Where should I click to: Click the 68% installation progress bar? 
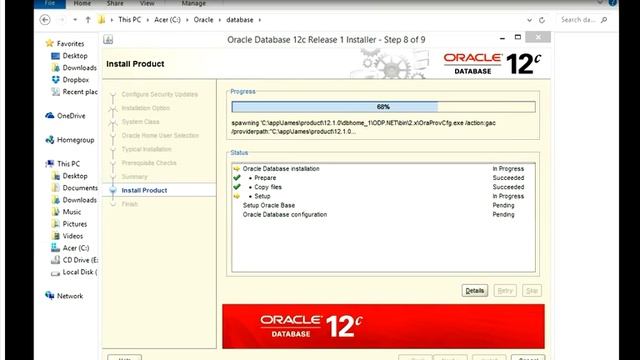click(x=383, y=107)
